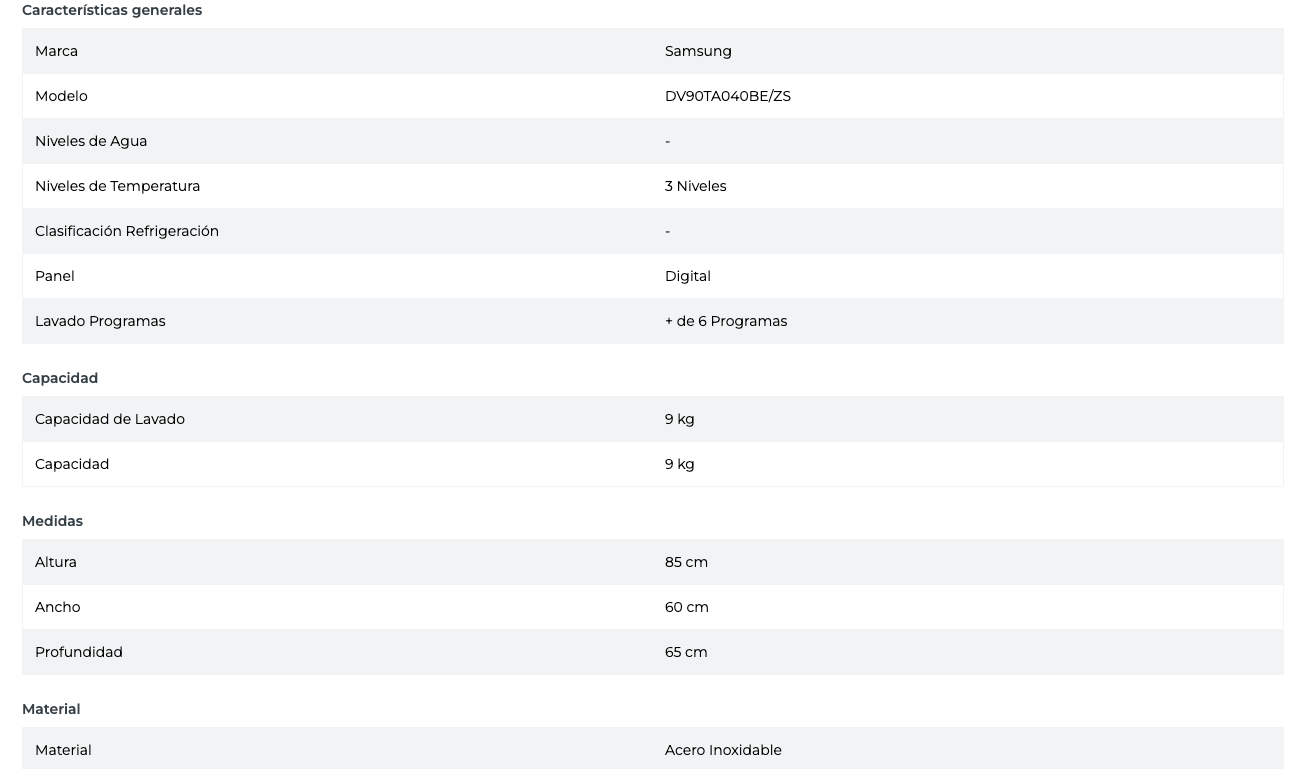1296x769 pixels.
Task: Click the Profundidad row label
Action: [79, 652]
